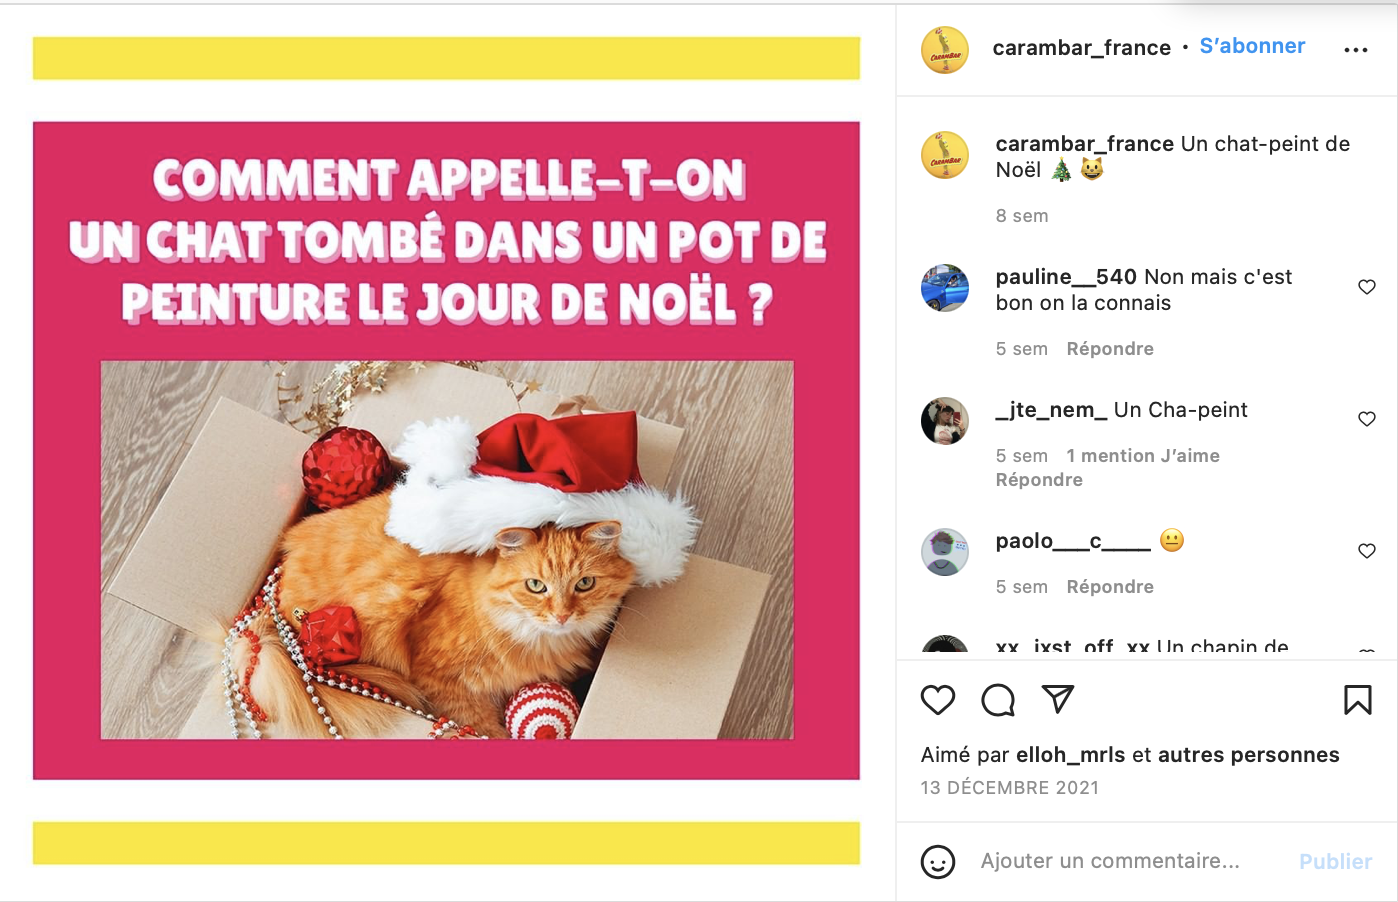Screen dimensions: 1398x902
Task: Like the post with the heart icon
Action: [938, 700]
